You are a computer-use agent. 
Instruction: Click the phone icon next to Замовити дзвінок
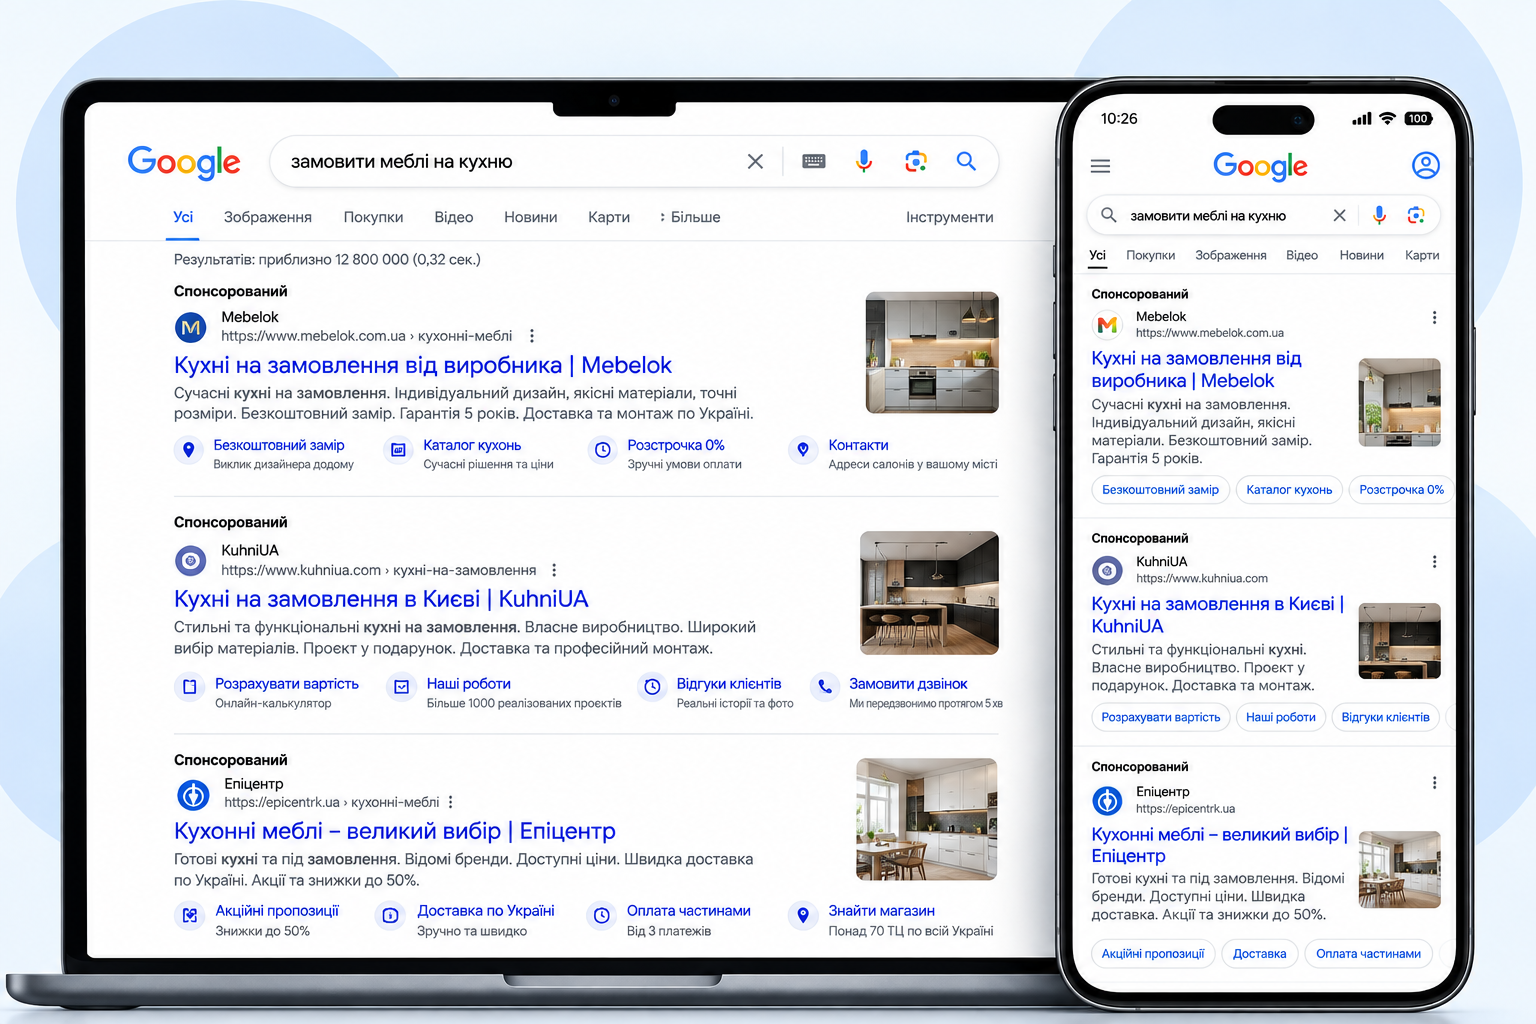pyautogui.click(x=824, y=687)
